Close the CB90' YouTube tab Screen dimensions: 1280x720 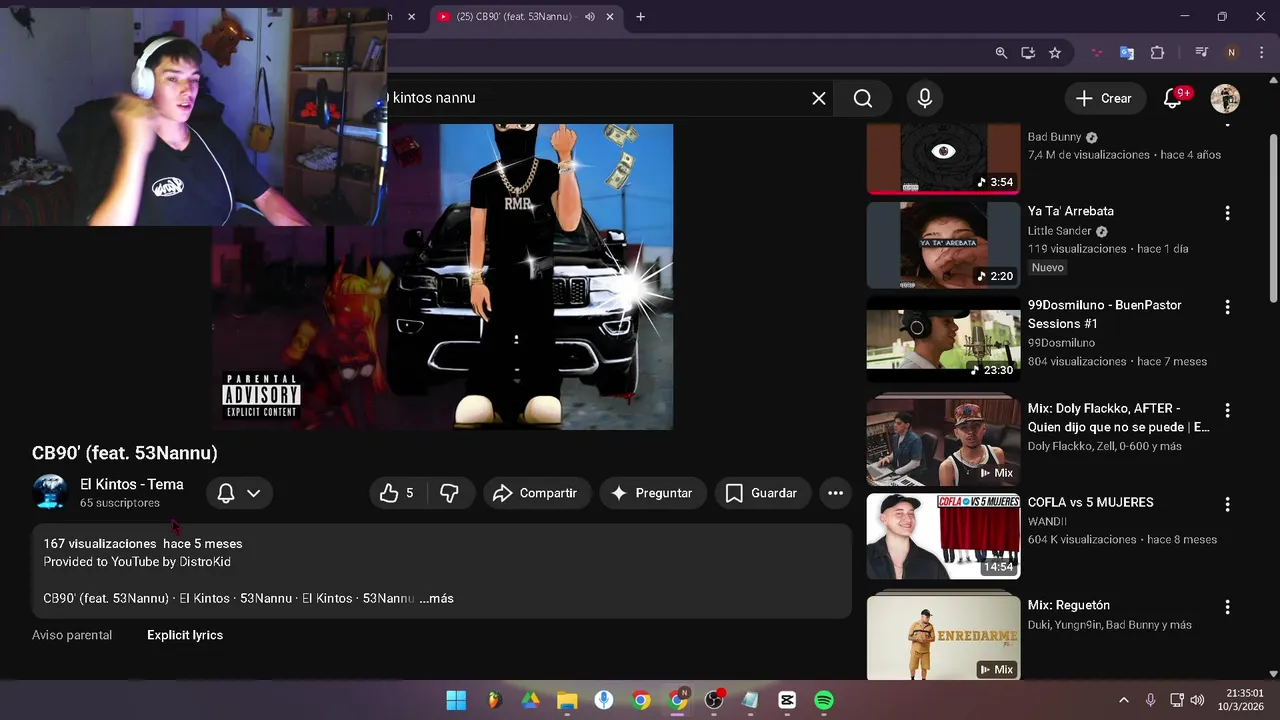pos(610,16)
